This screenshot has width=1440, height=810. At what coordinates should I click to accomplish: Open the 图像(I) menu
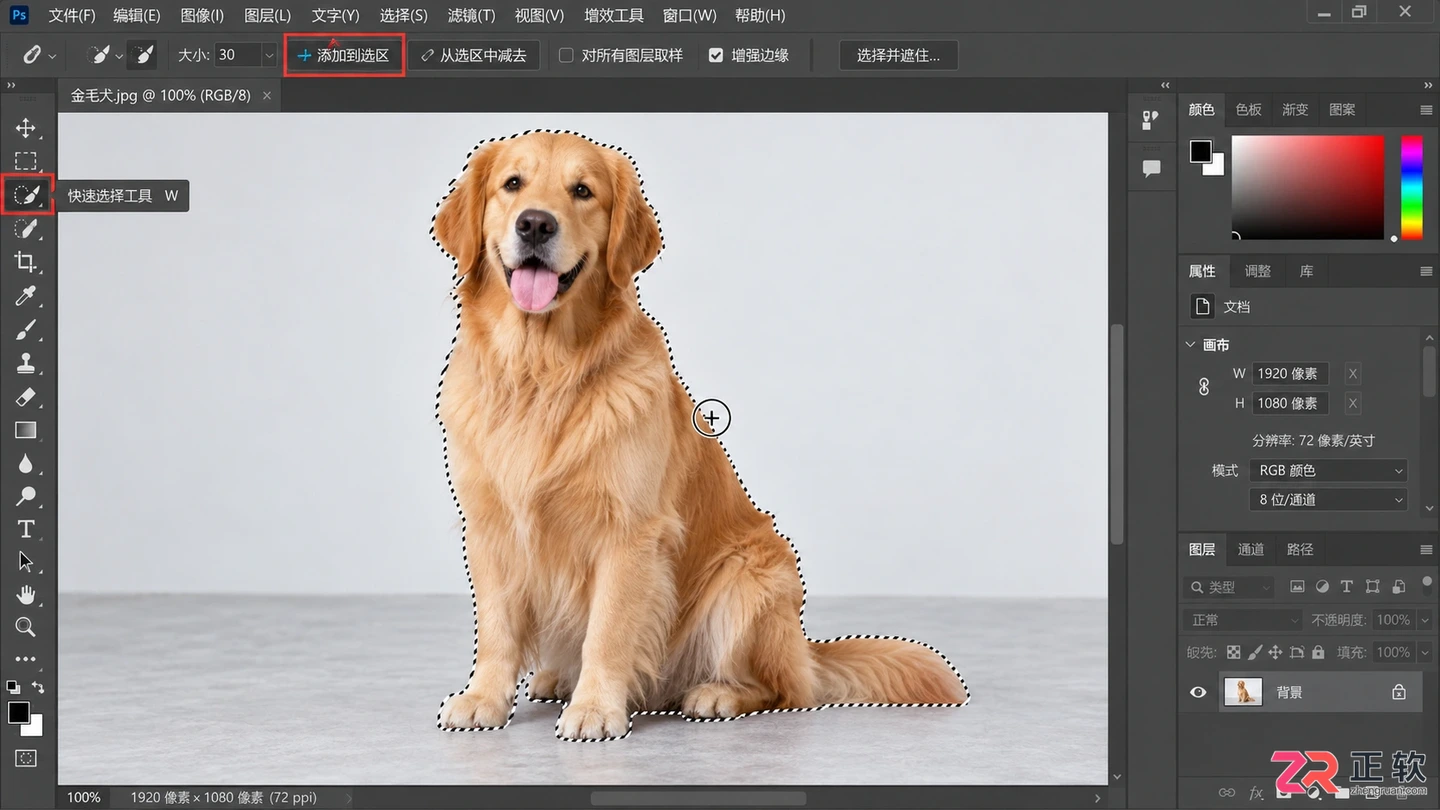[202, 15]
